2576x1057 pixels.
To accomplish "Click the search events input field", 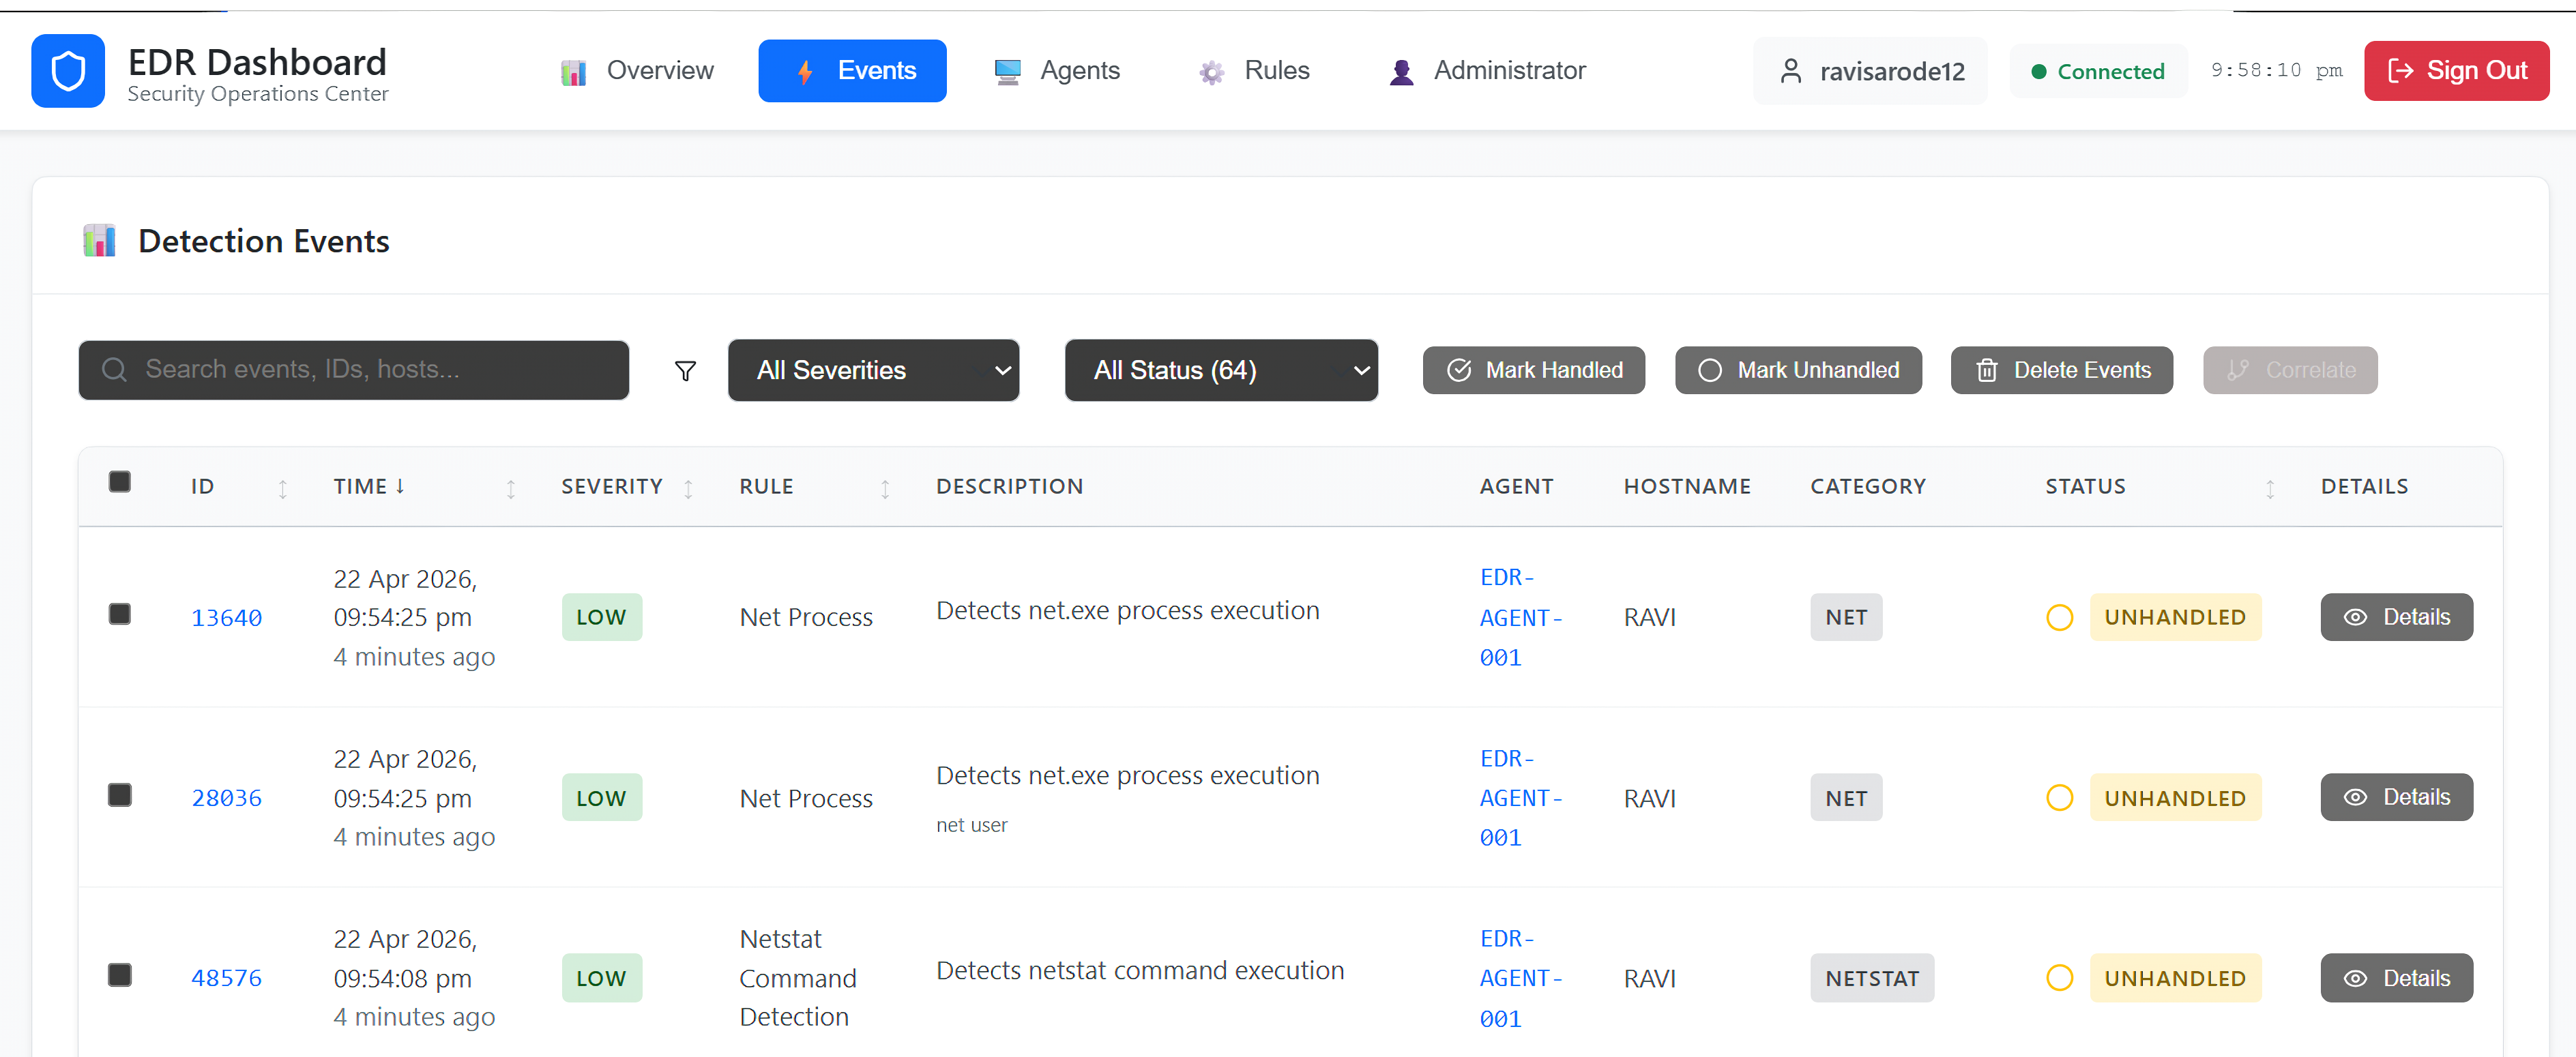I will pyautogui.click(x=354, y=370).
